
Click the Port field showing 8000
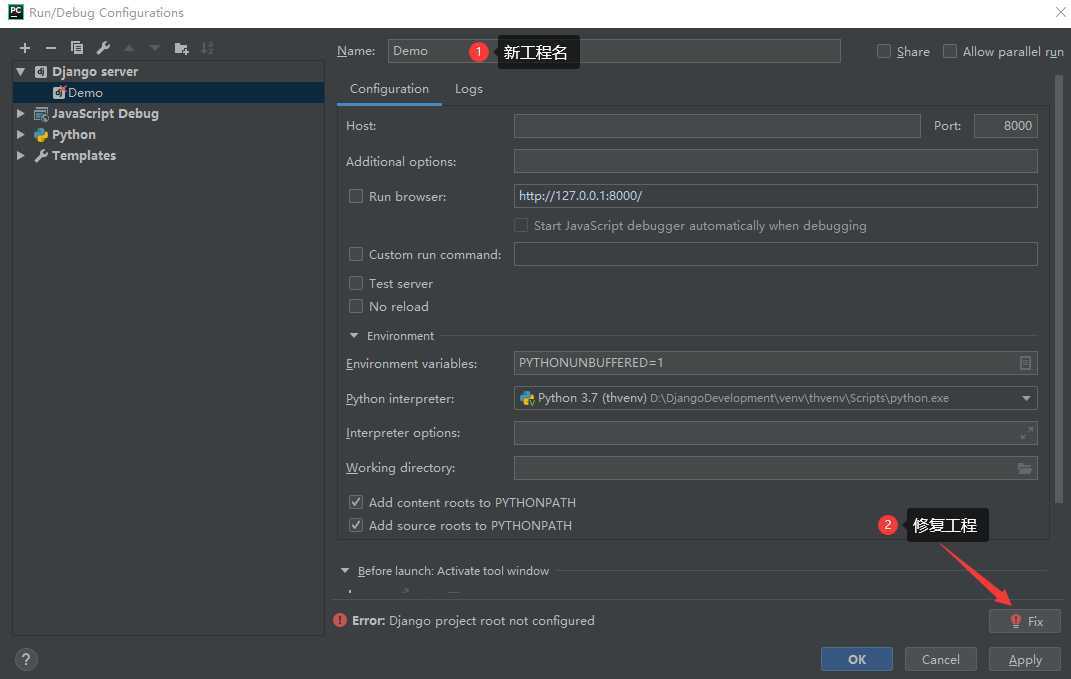point(1005,126)
